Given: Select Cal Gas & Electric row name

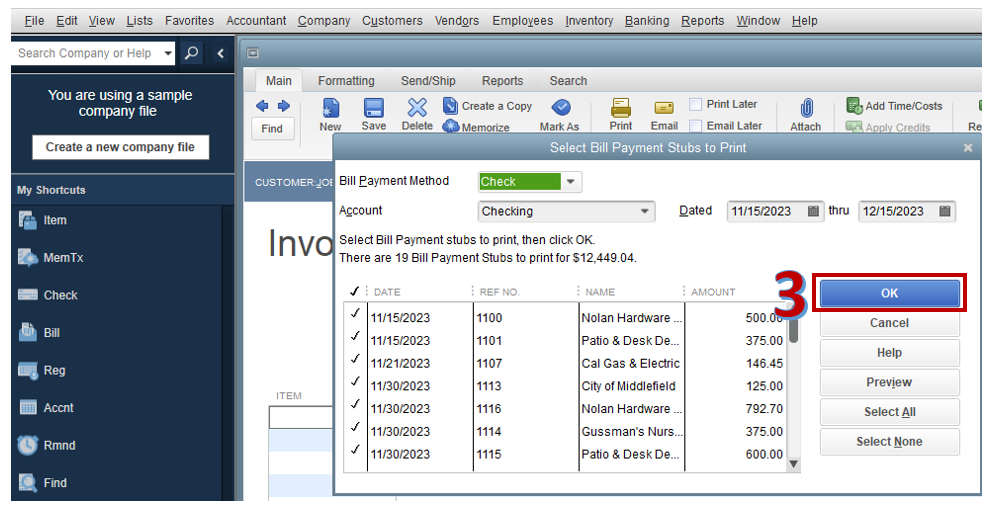Looking at the screenshot, I should 630,363.
